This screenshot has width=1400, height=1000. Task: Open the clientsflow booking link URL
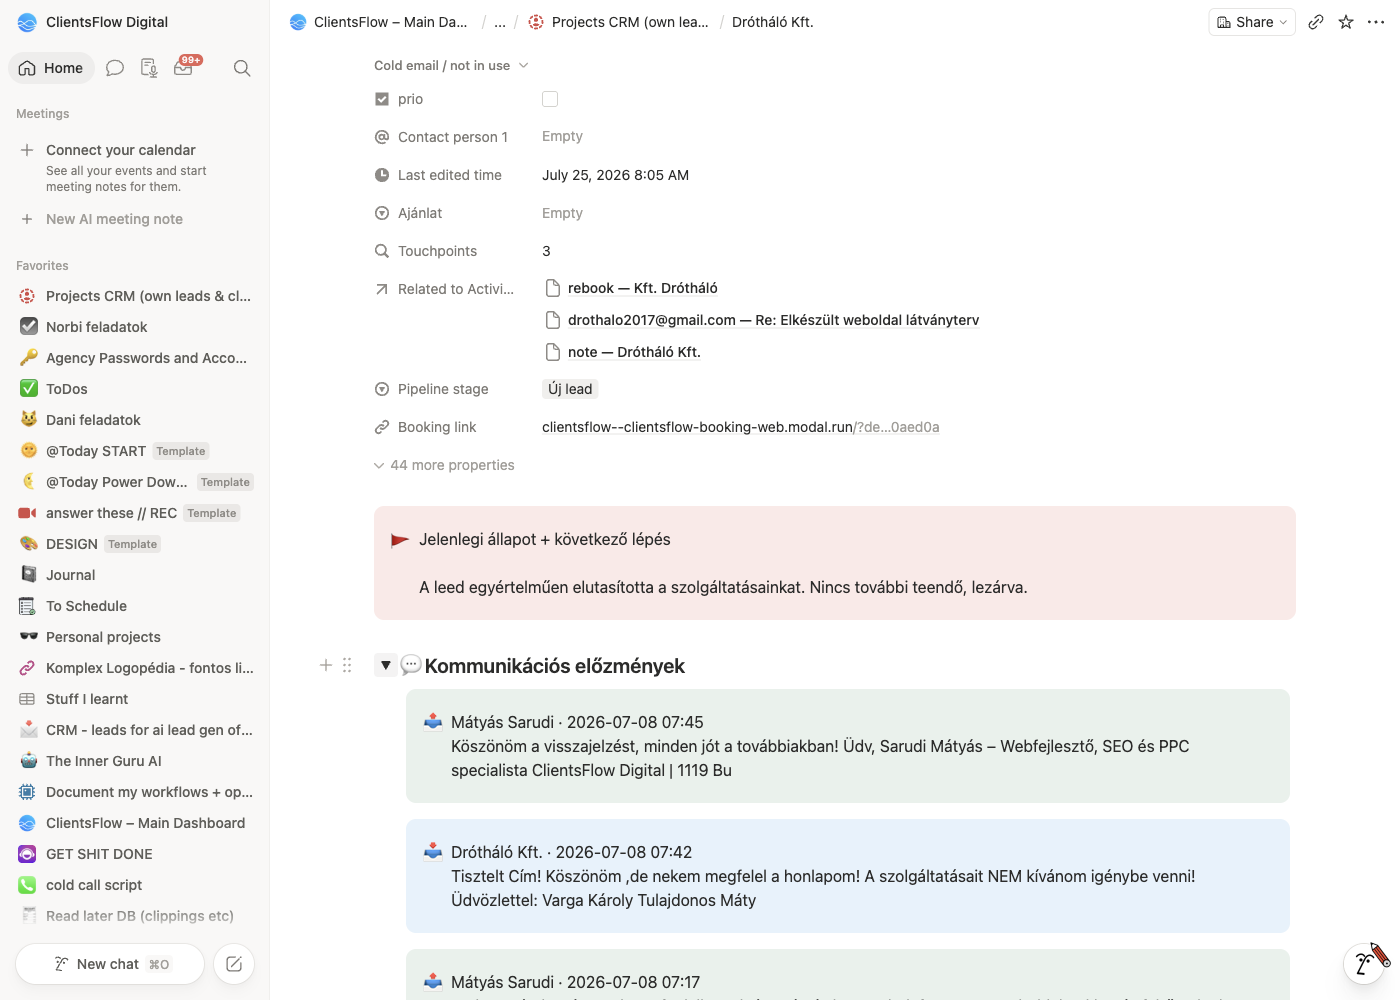pos(740,427)
